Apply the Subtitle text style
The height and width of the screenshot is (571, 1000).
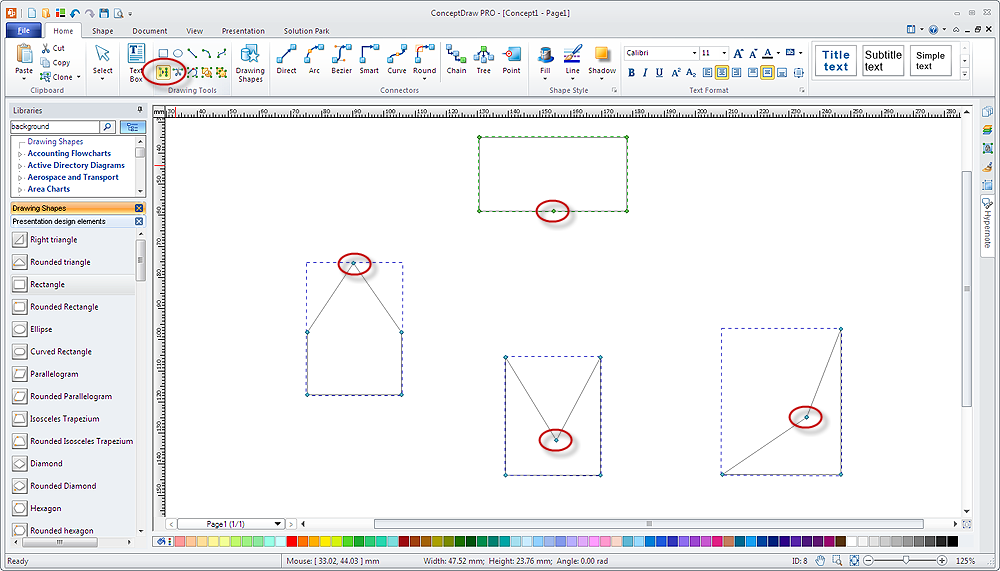coord(883,61)
